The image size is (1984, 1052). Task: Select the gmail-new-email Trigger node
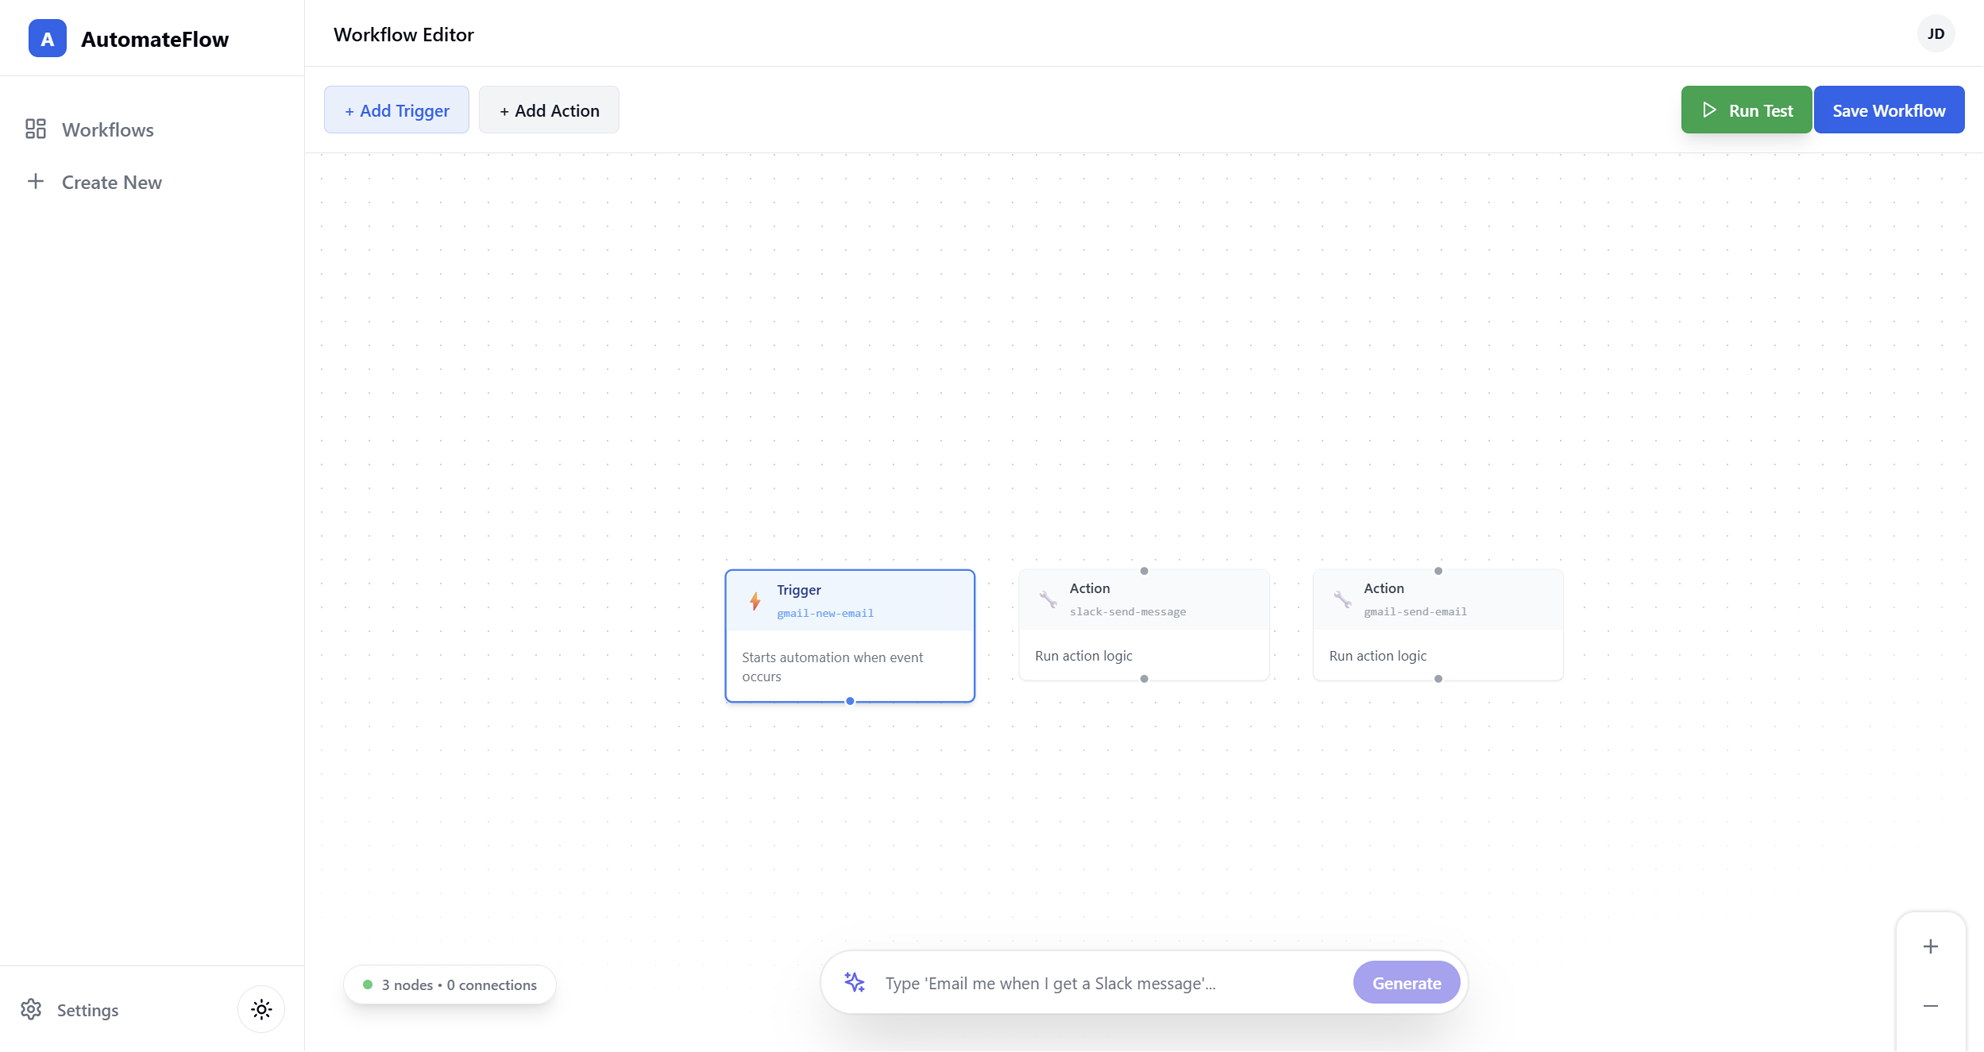click(849, 635)
